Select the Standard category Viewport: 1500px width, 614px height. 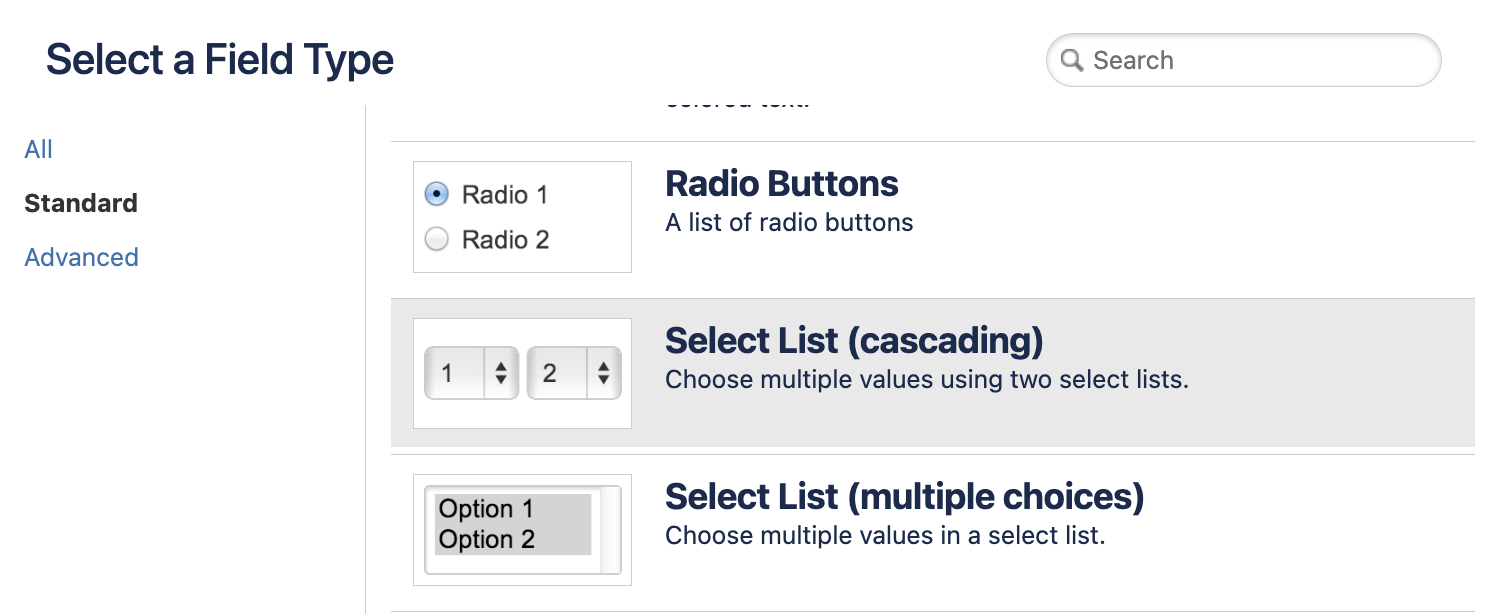81,204
